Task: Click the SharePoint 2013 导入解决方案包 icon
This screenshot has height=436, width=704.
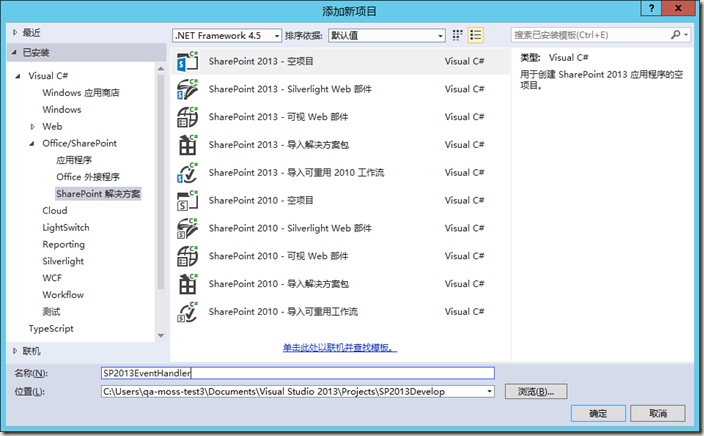Action: click(x=188, y=145)
